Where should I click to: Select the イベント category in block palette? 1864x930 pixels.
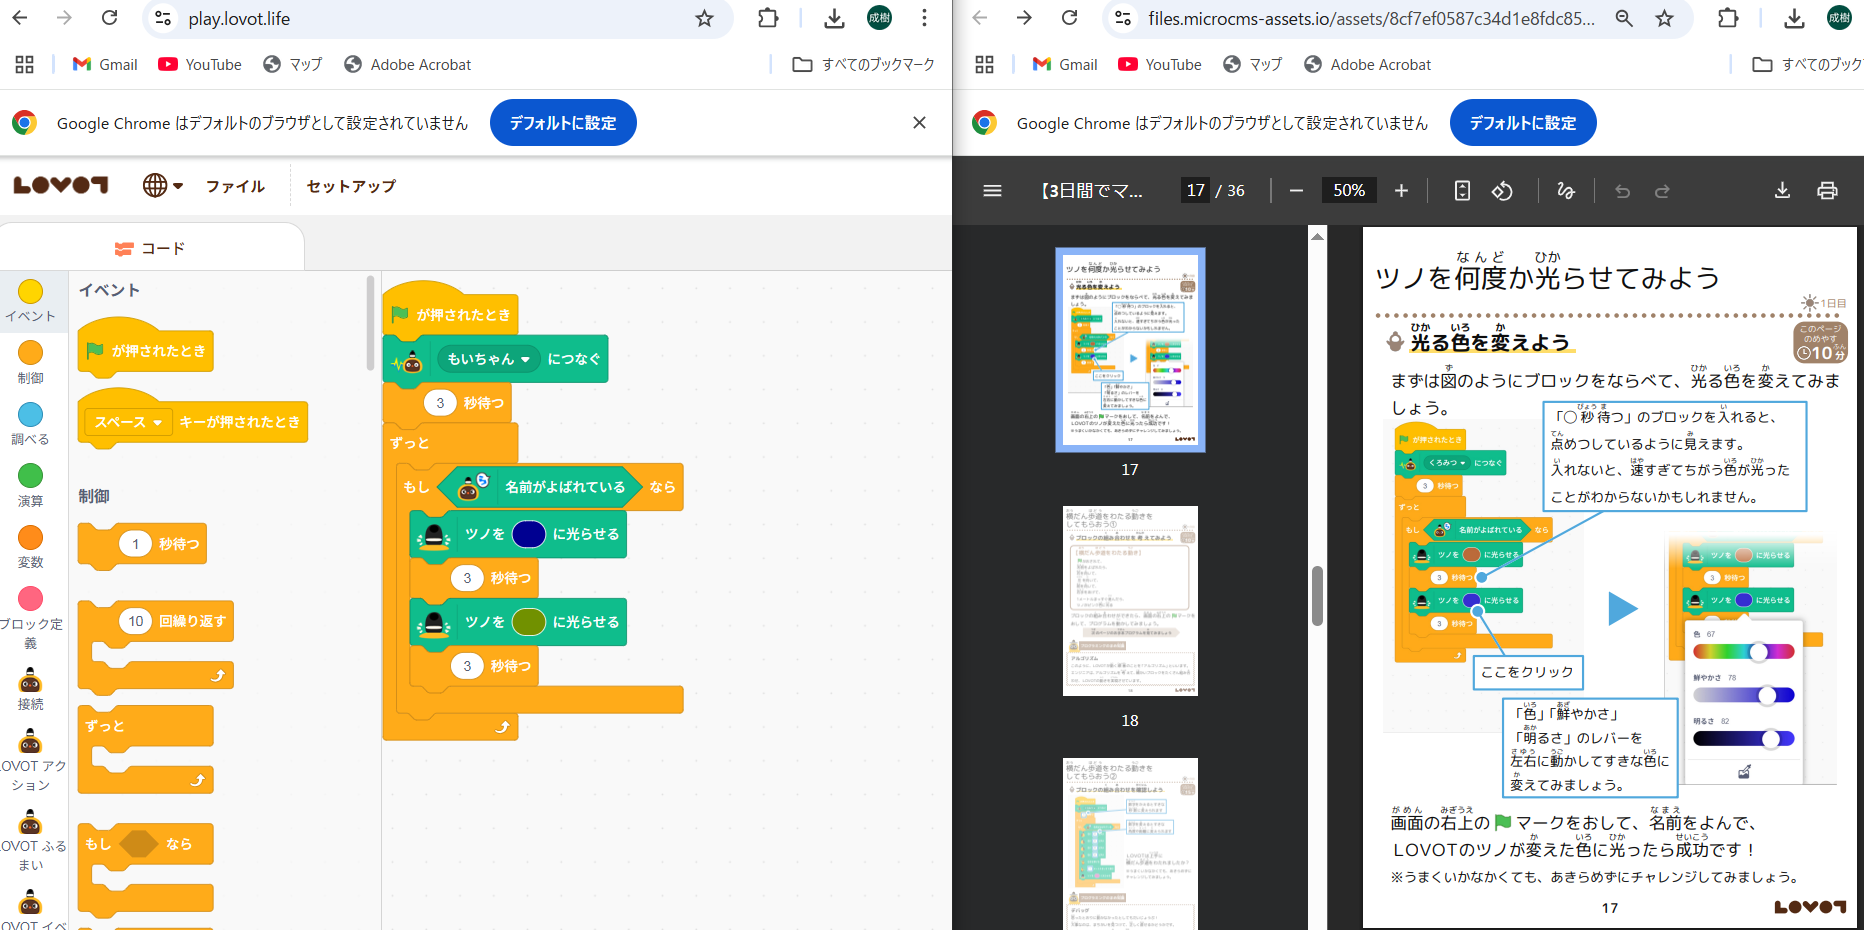31,301
